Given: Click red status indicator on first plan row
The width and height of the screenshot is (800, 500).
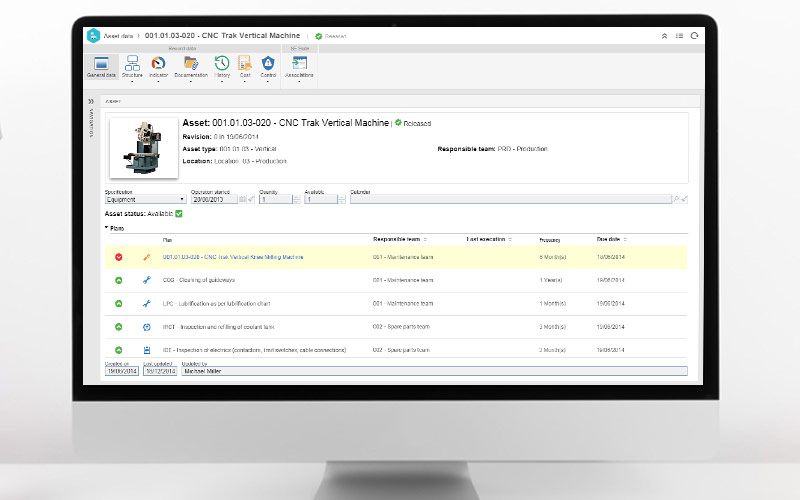Looking at the screenshot, I should pos(119,257).
